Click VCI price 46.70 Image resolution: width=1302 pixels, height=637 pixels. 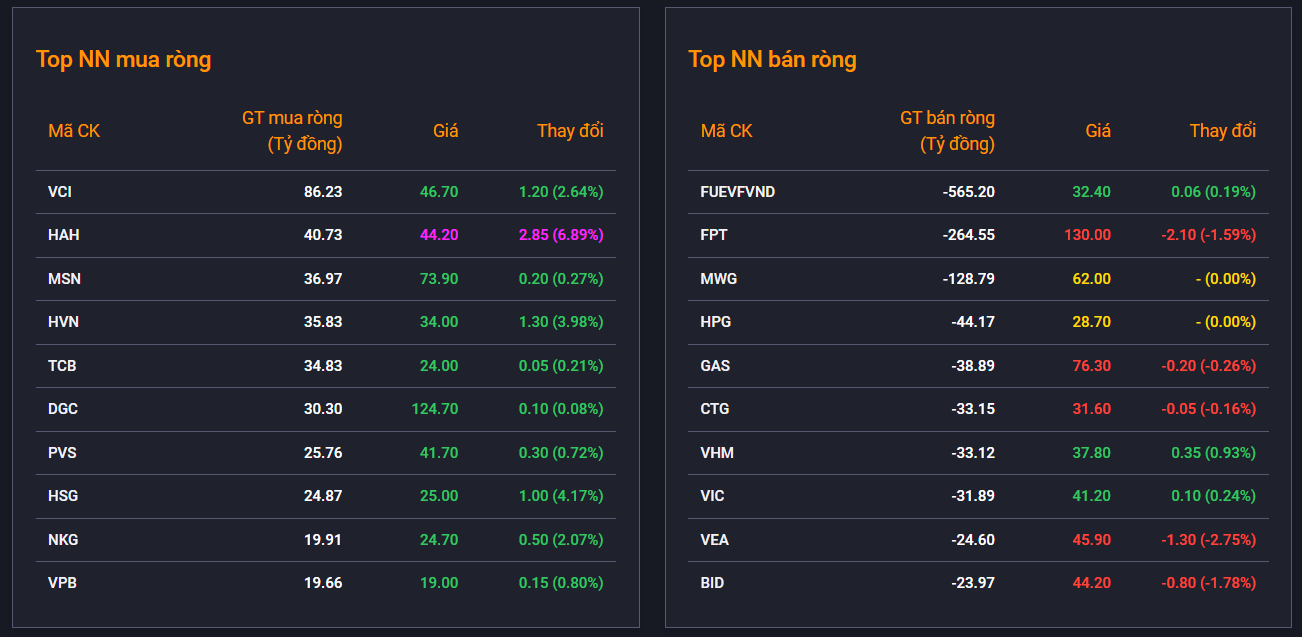click(439, 192)
